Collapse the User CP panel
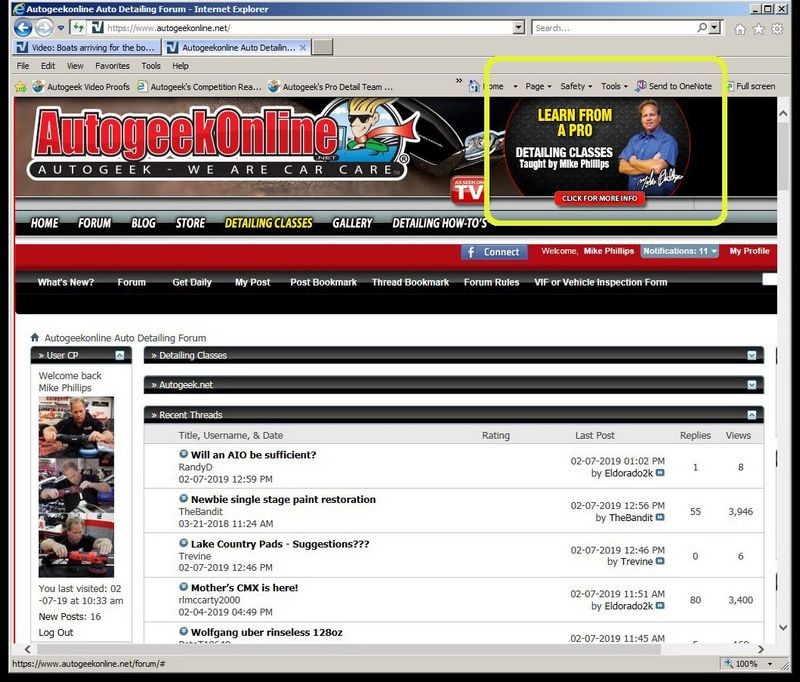The width and height of the screenshot is (800, 682). (x=119, y=355)
